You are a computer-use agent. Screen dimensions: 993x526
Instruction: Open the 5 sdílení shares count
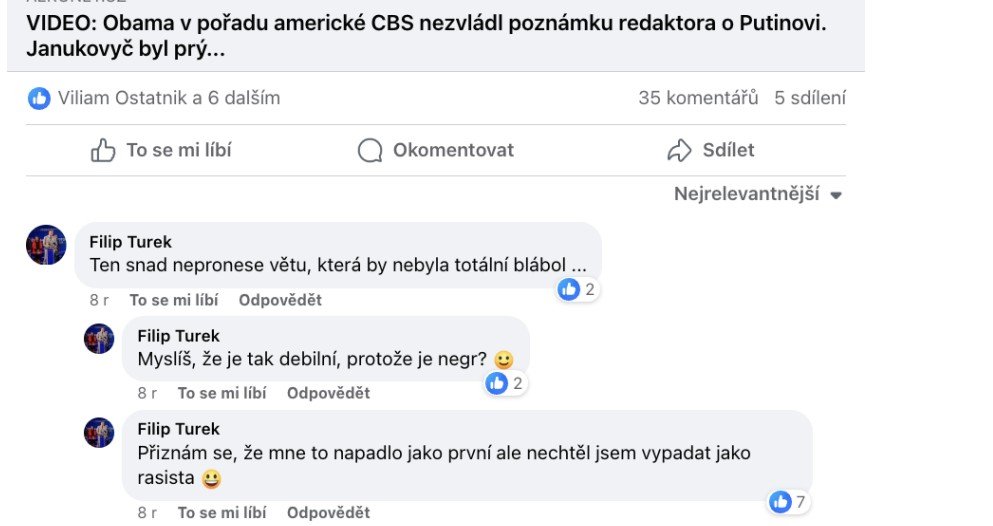click(x=810, y=98)
